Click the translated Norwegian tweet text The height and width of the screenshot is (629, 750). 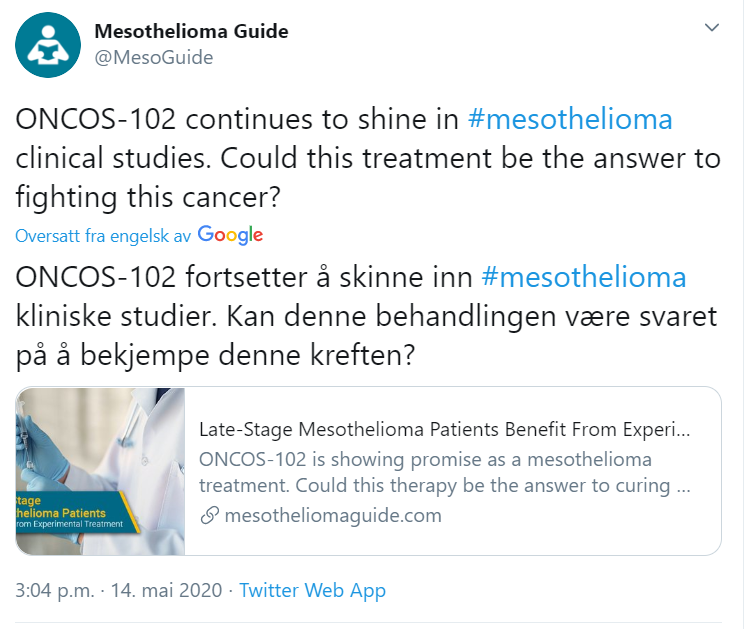366,316
